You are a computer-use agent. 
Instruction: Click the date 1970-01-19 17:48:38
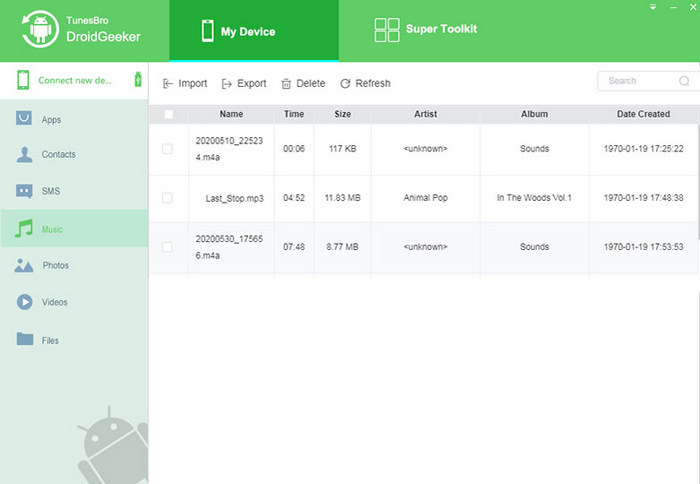point(643,198)
